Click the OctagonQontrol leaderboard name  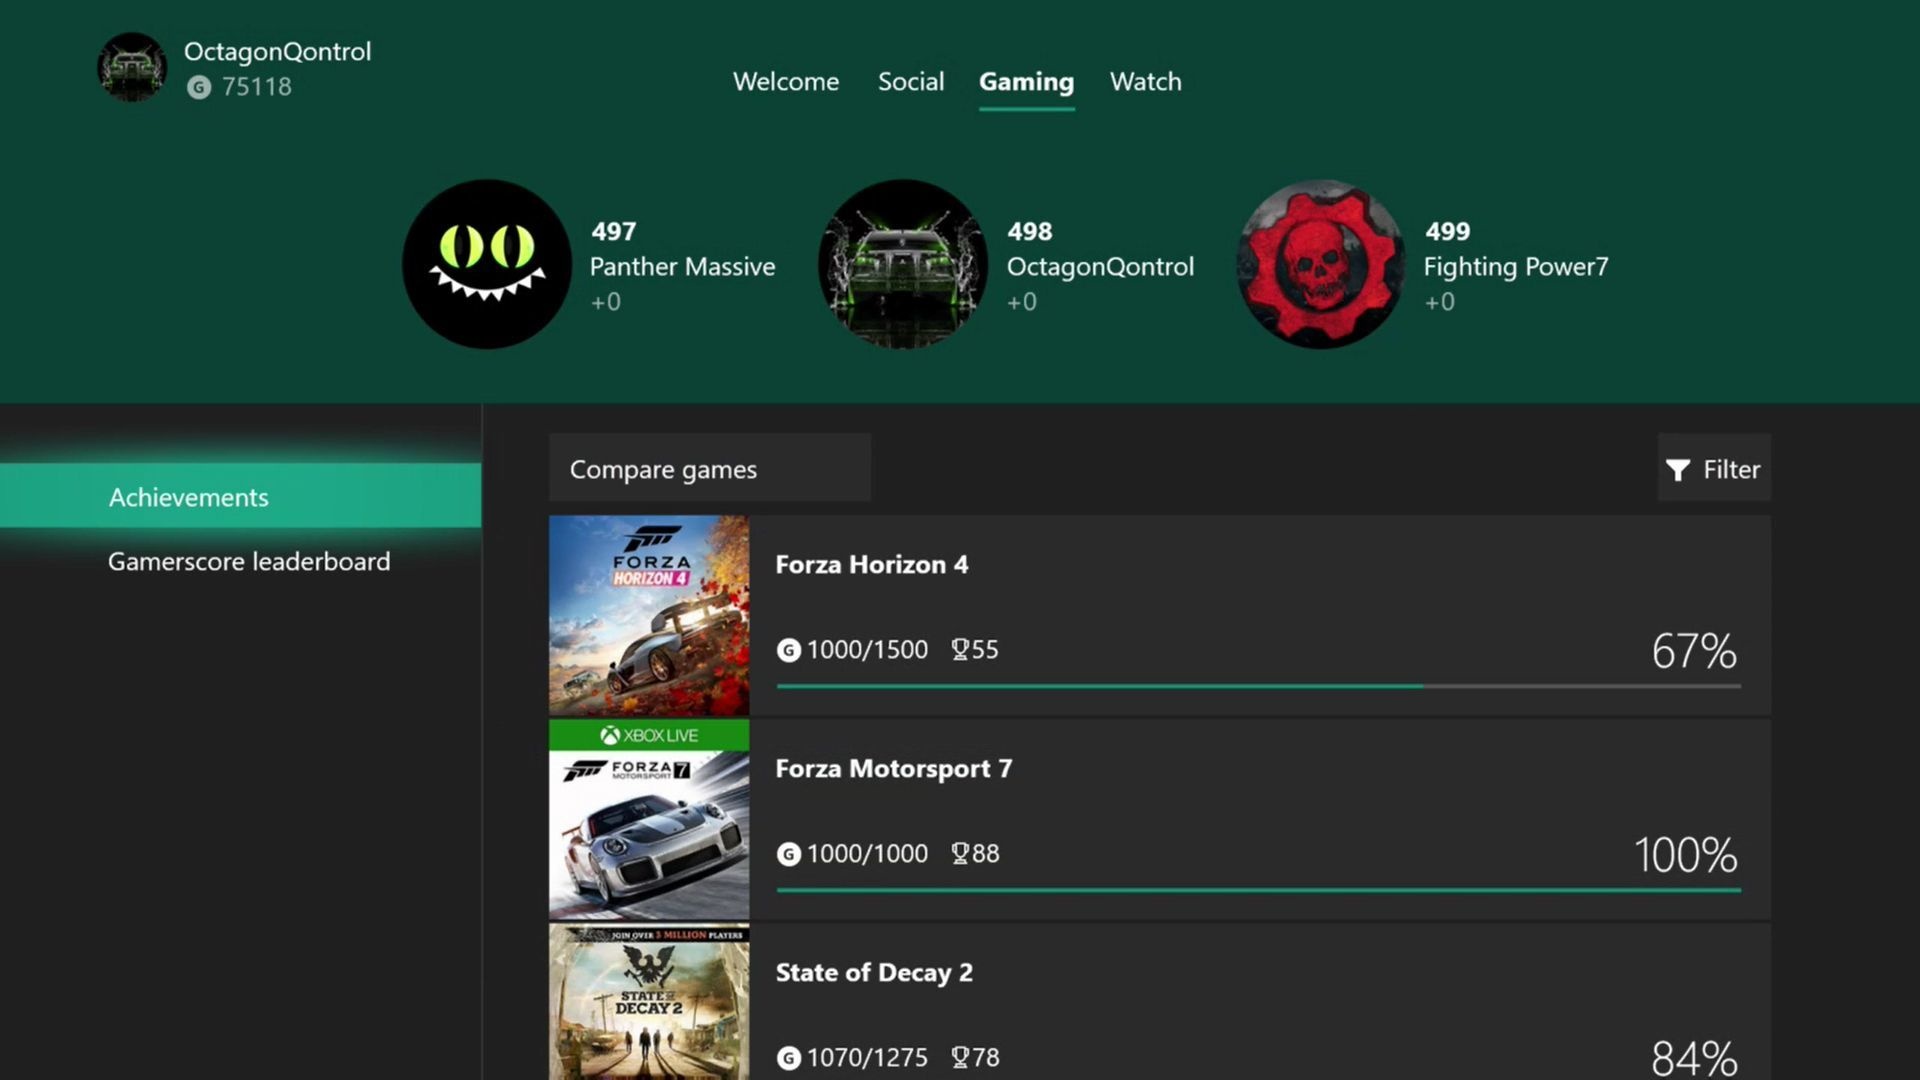click(x=1100, y=267)
